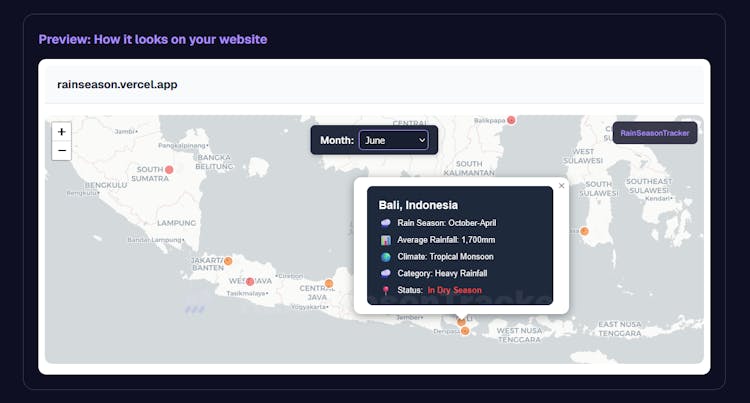This screenshot has width=750, height=403.
Task: Click the pin icon beside Status
Action: pyautogui.click(x=386, y=290)
